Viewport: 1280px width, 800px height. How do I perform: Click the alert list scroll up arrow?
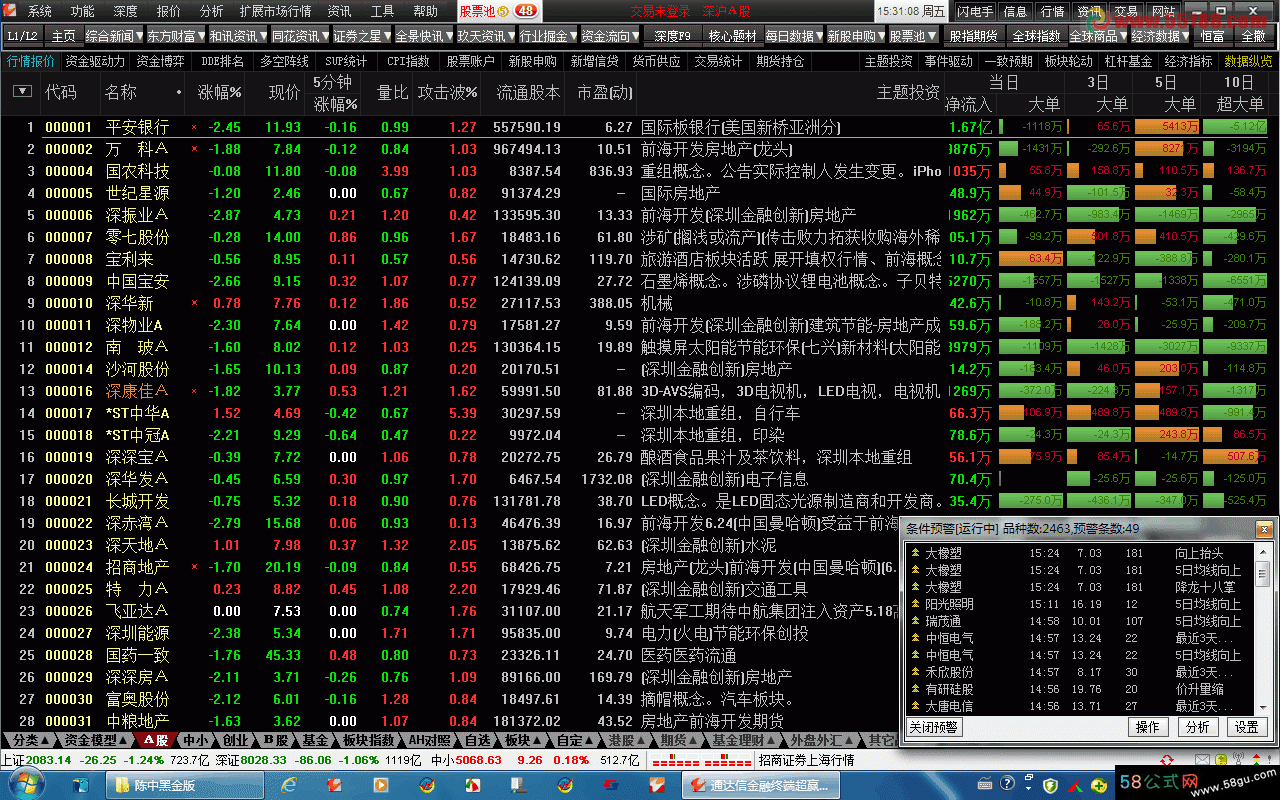(x=1263, y=552)
